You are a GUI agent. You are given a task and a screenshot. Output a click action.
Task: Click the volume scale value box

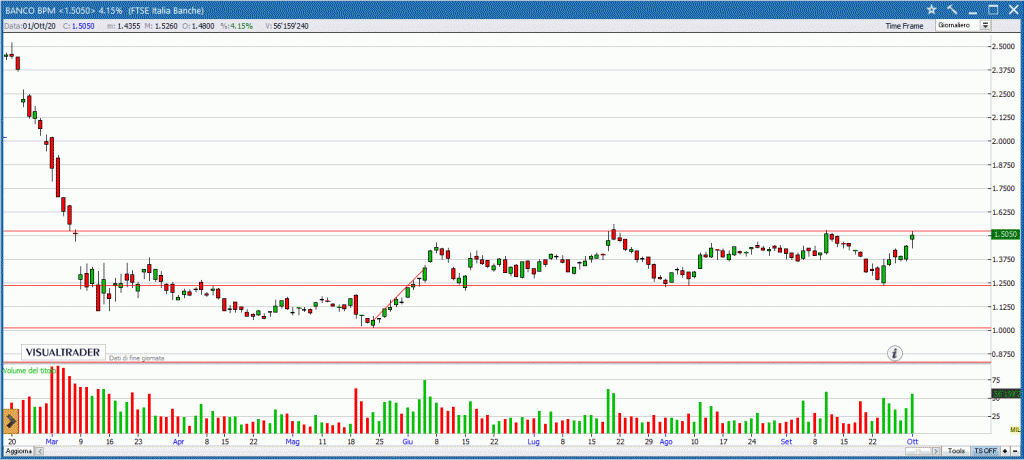tap(1005, 394)
